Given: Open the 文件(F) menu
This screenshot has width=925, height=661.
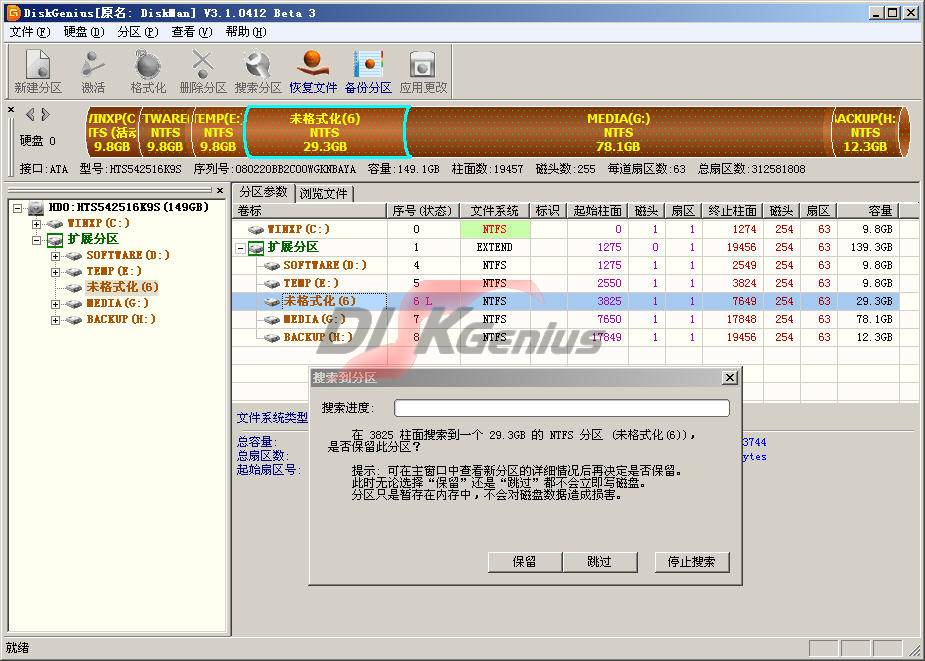Looking at the screenshot, I should pyautogui.click(x=29, y=32).
